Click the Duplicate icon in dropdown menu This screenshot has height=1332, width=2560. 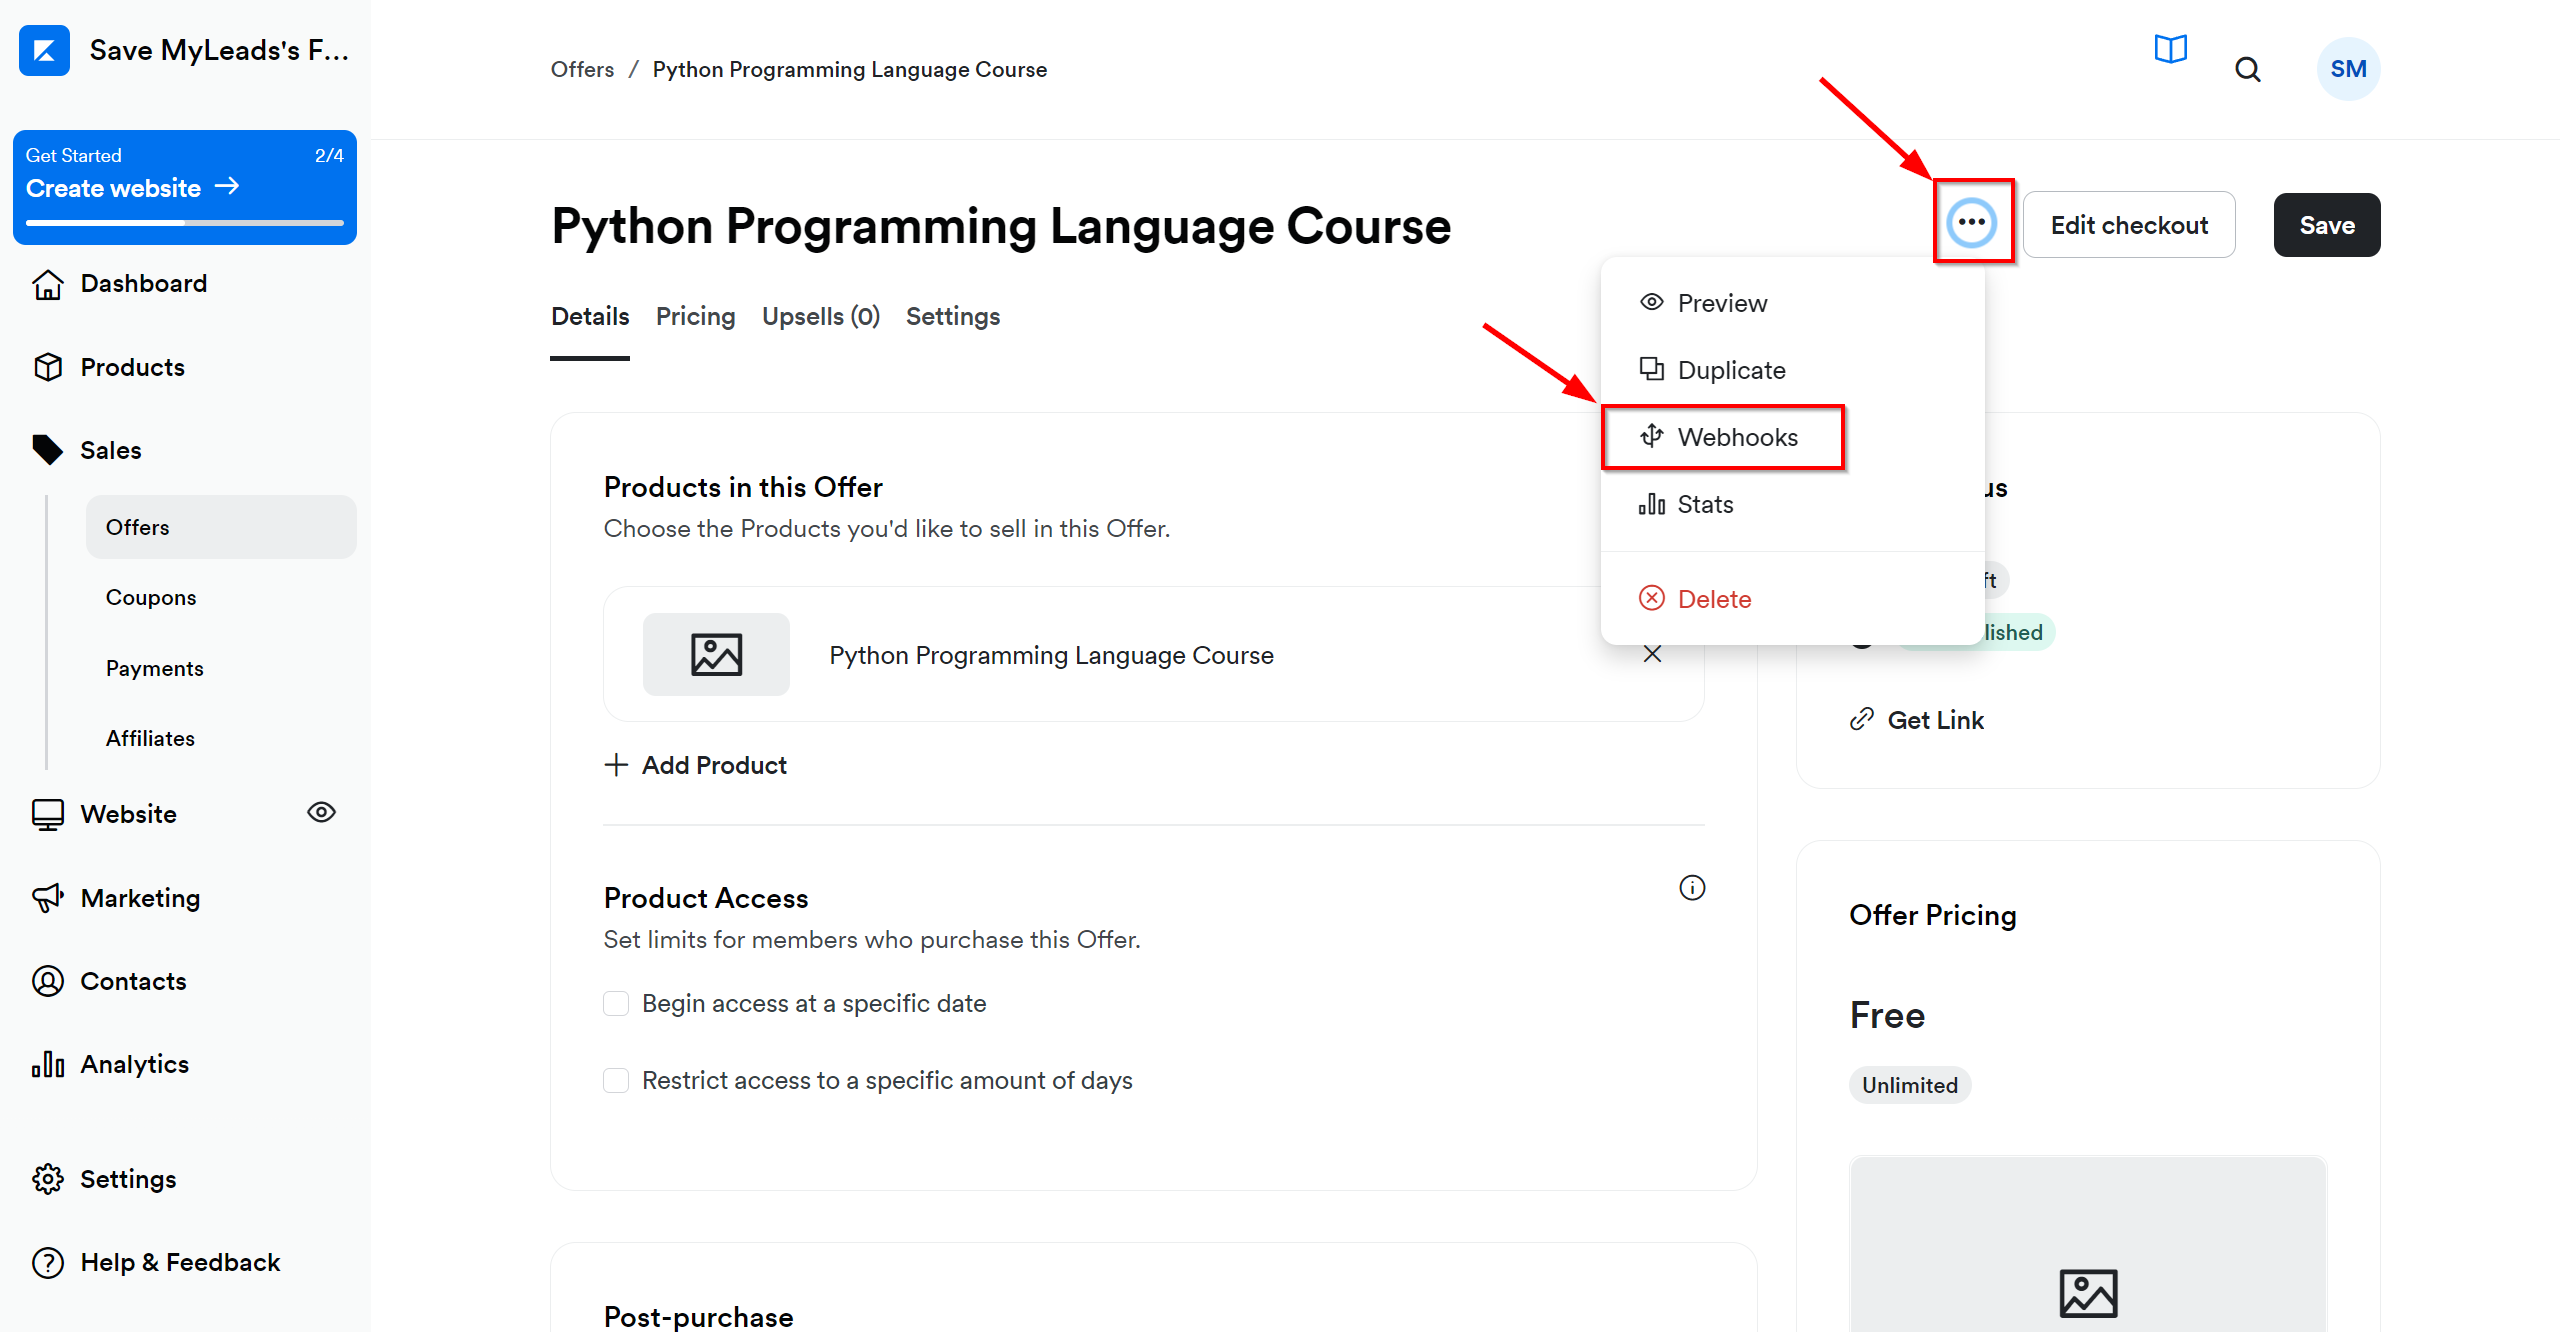tap(1652, 369)
